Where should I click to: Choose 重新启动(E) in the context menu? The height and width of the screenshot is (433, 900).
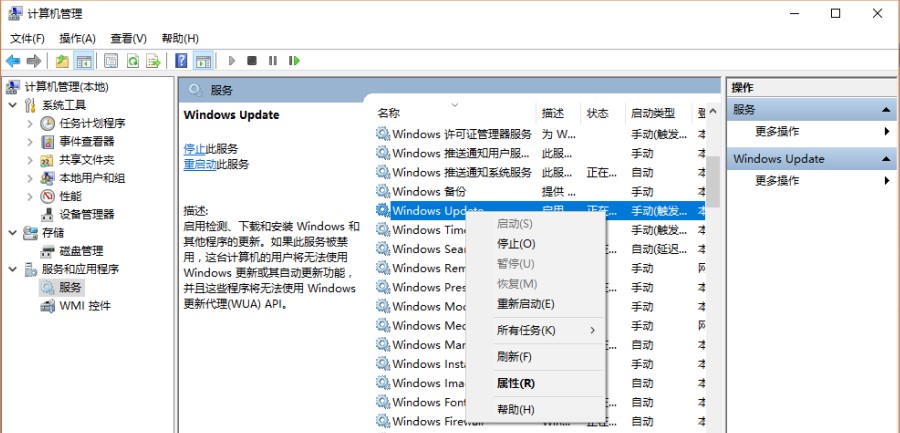click(536, 304)
